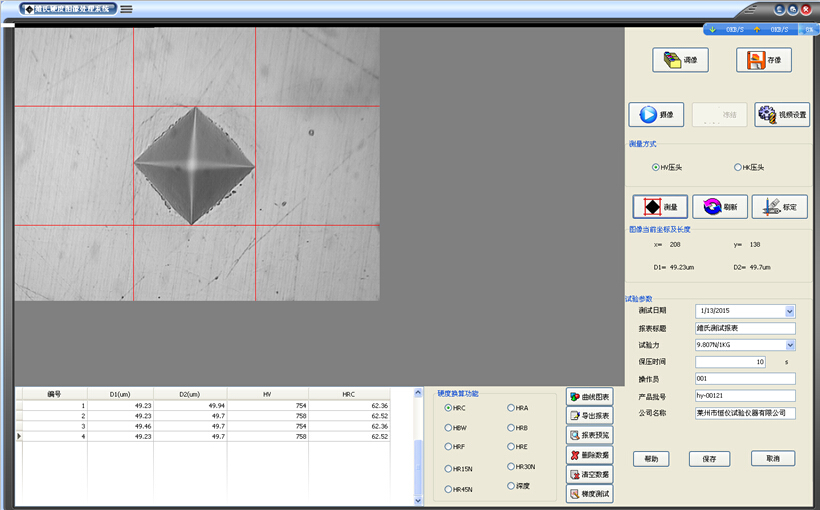Open the 曲线图表 curve chart
The height and width of the screenshot is (510, 820).
589,397
